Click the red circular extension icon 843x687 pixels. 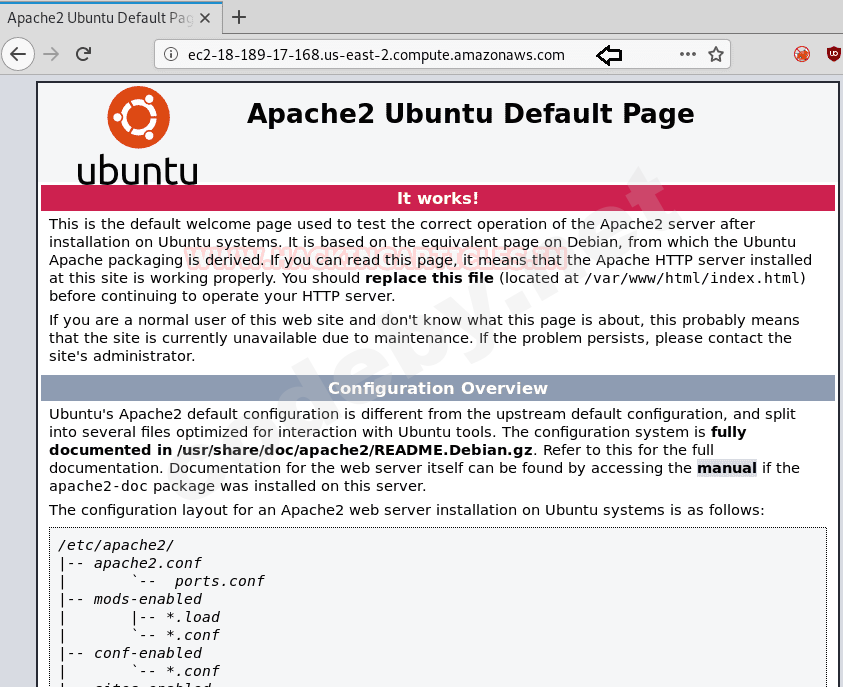point(802,54)
